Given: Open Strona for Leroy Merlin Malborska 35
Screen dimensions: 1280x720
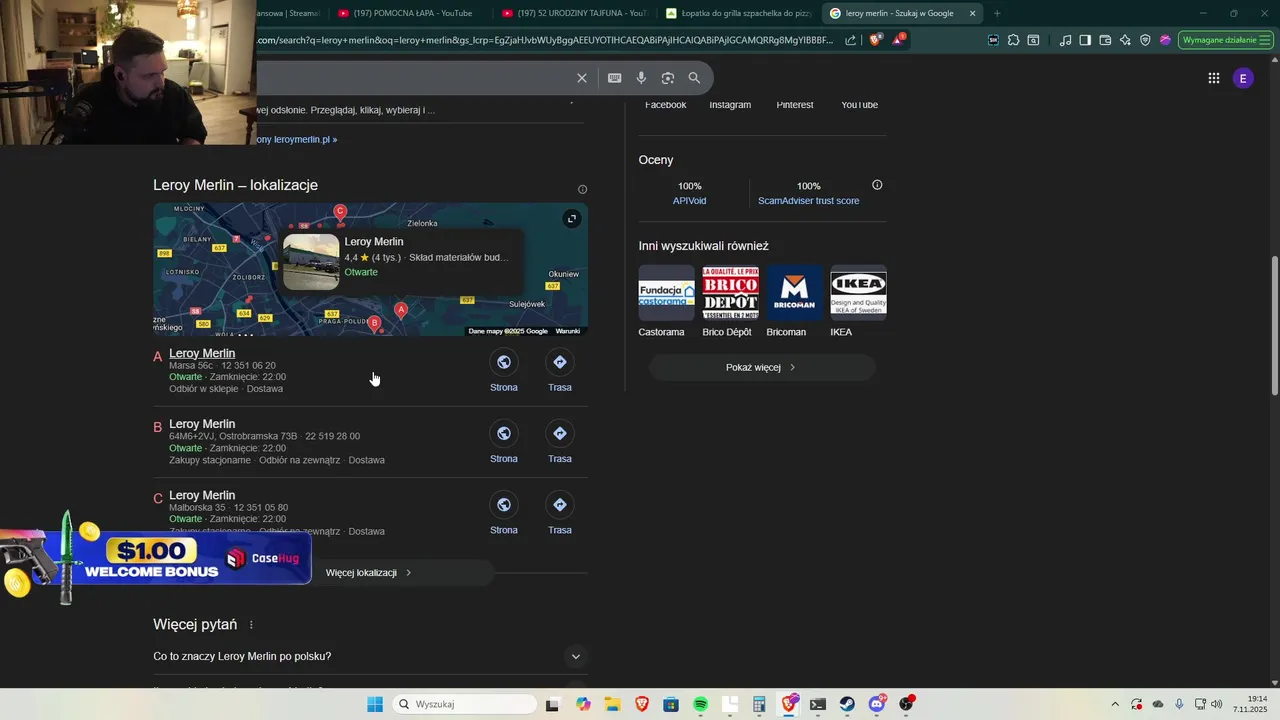Looking at the screenshot, I should point(504,513).
